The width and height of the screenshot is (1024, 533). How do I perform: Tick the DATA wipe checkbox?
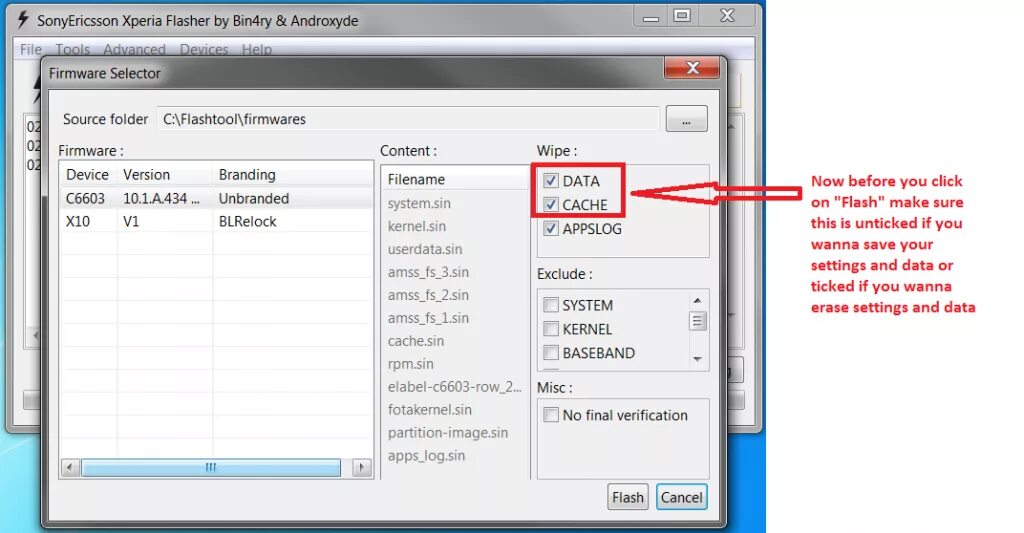[x=551, y=181]
